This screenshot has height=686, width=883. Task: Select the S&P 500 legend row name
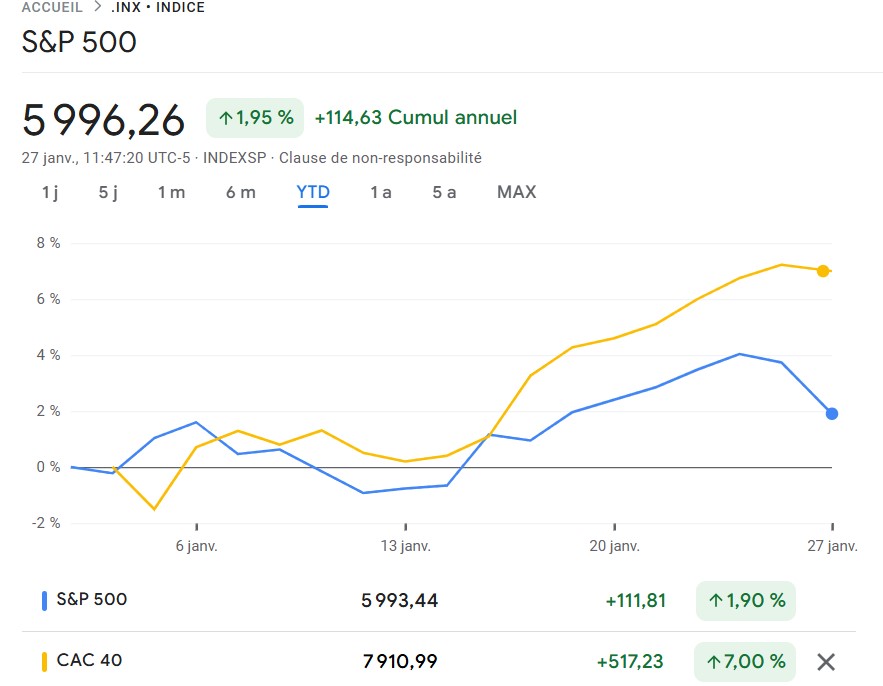(92, 599)
